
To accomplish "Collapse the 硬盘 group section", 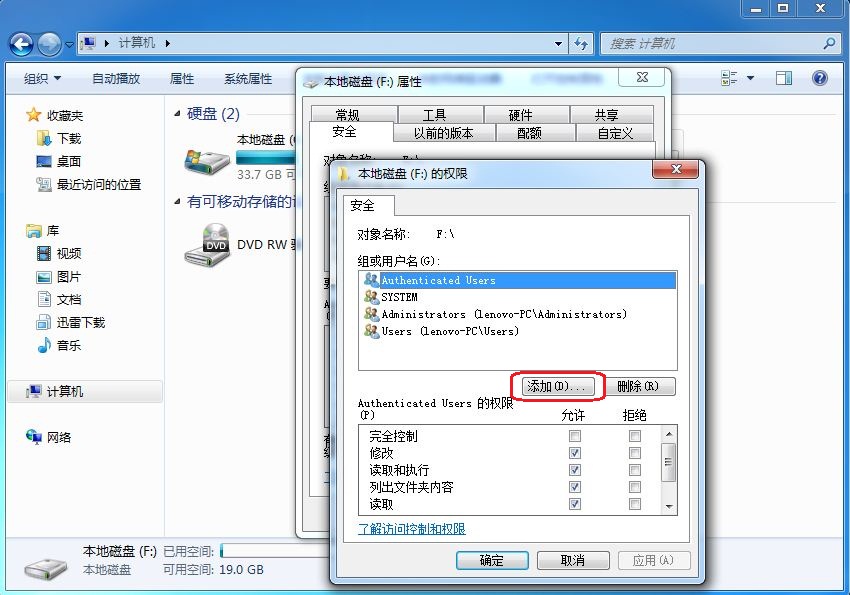I will coord(178,114).
